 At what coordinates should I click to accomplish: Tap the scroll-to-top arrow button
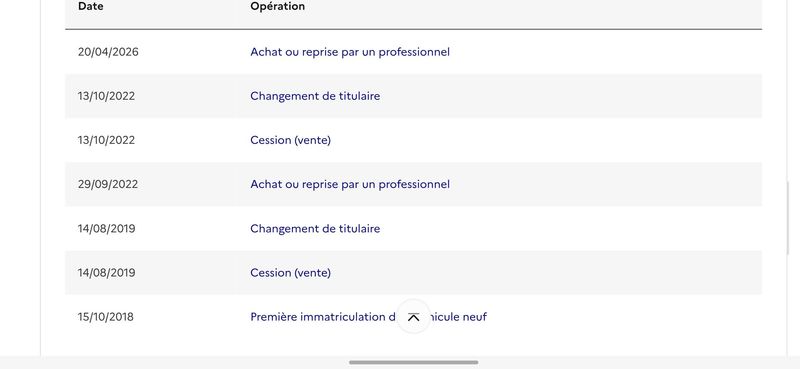414,317
